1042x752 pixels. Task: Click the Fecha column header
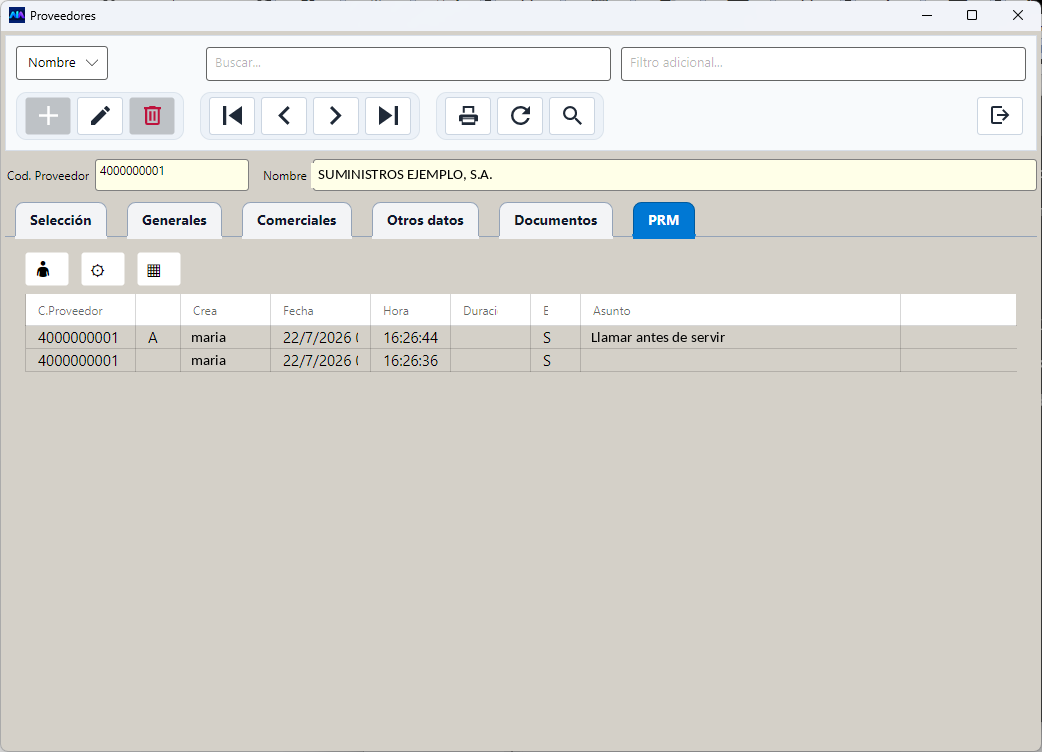pos(320,310)
